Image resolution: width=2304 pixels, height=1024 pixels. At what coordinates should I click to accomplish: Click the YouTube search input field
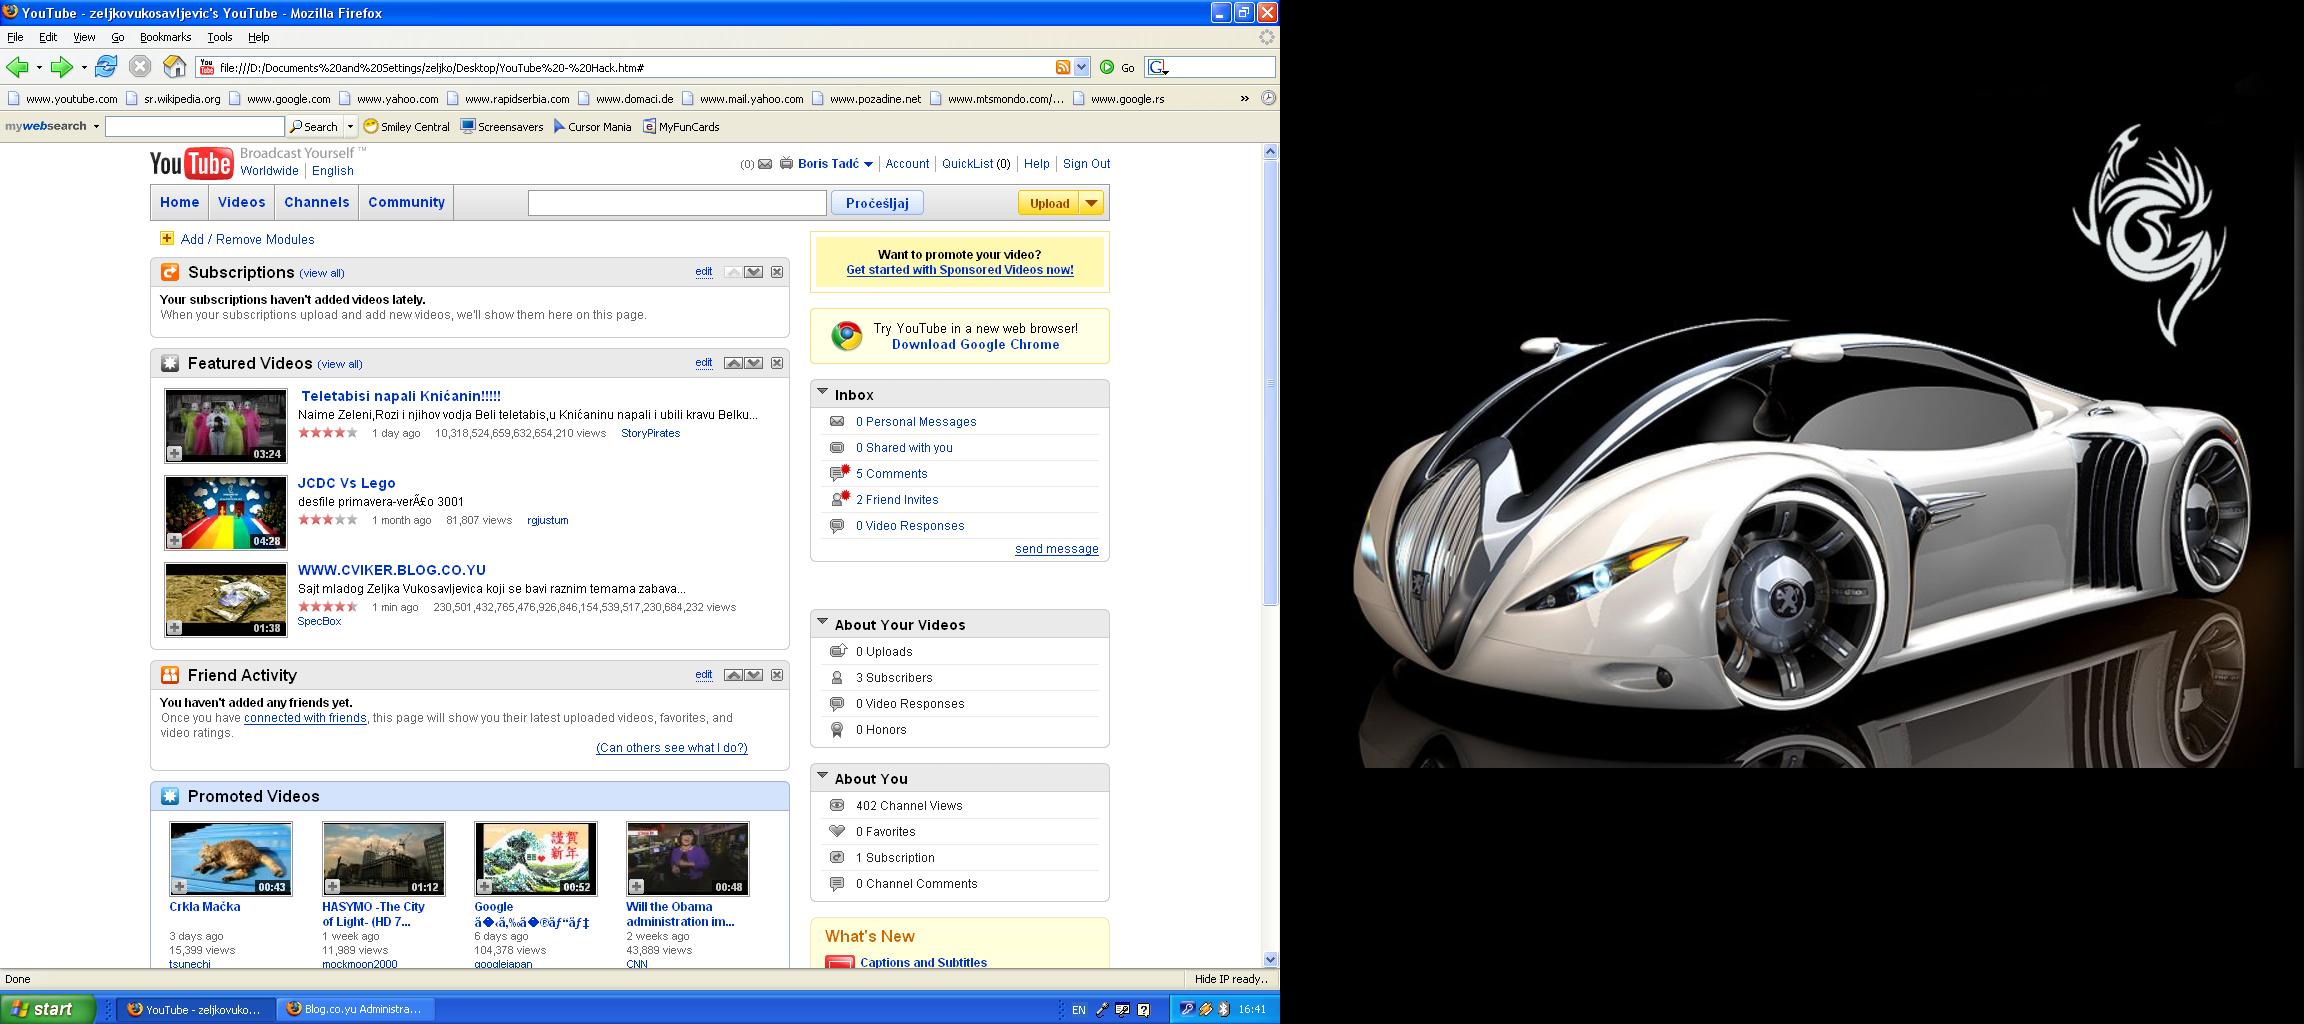coord(677,203)
